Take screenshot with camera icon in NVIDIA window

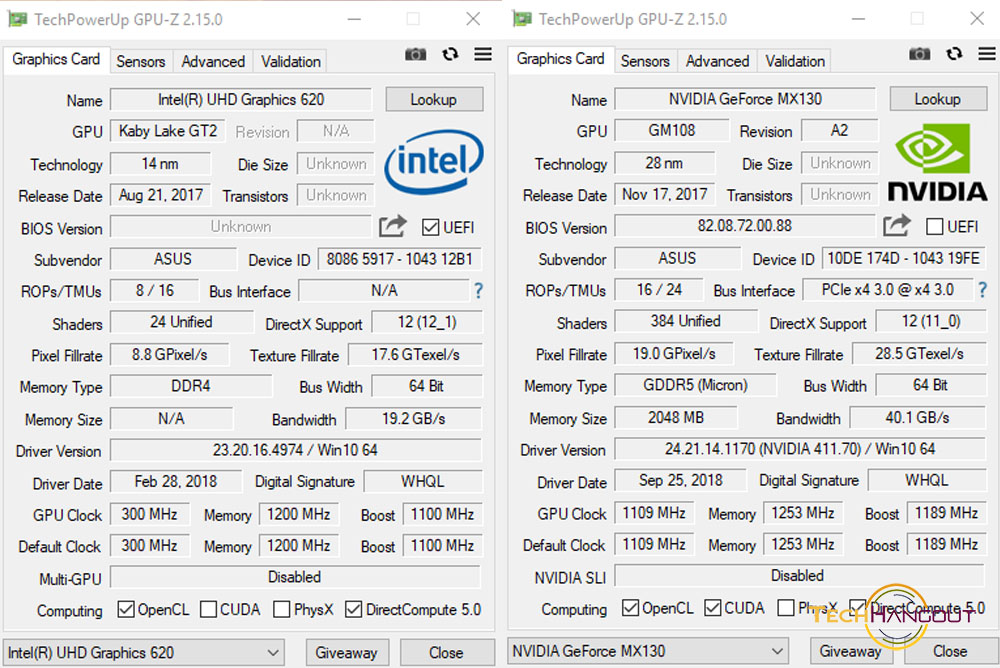pyautogui.click(x=919, y=54)
